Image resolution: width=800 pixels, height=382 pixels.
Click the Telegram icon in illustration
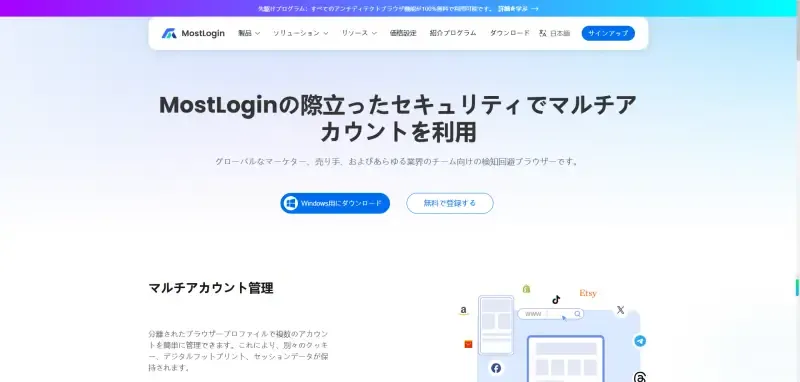click(x=640, y=341)
